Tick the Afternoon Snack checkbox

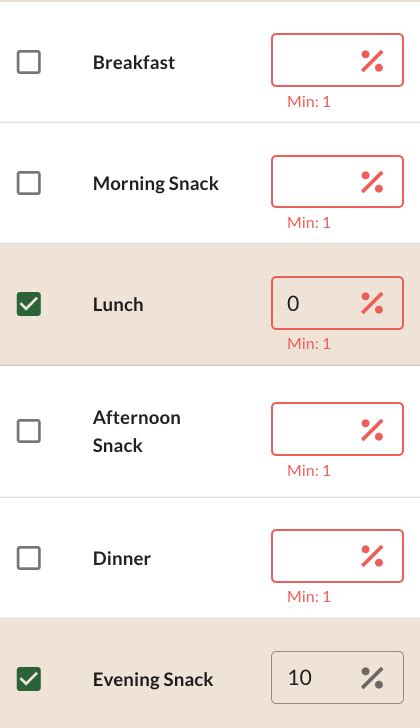click(29, 431)
